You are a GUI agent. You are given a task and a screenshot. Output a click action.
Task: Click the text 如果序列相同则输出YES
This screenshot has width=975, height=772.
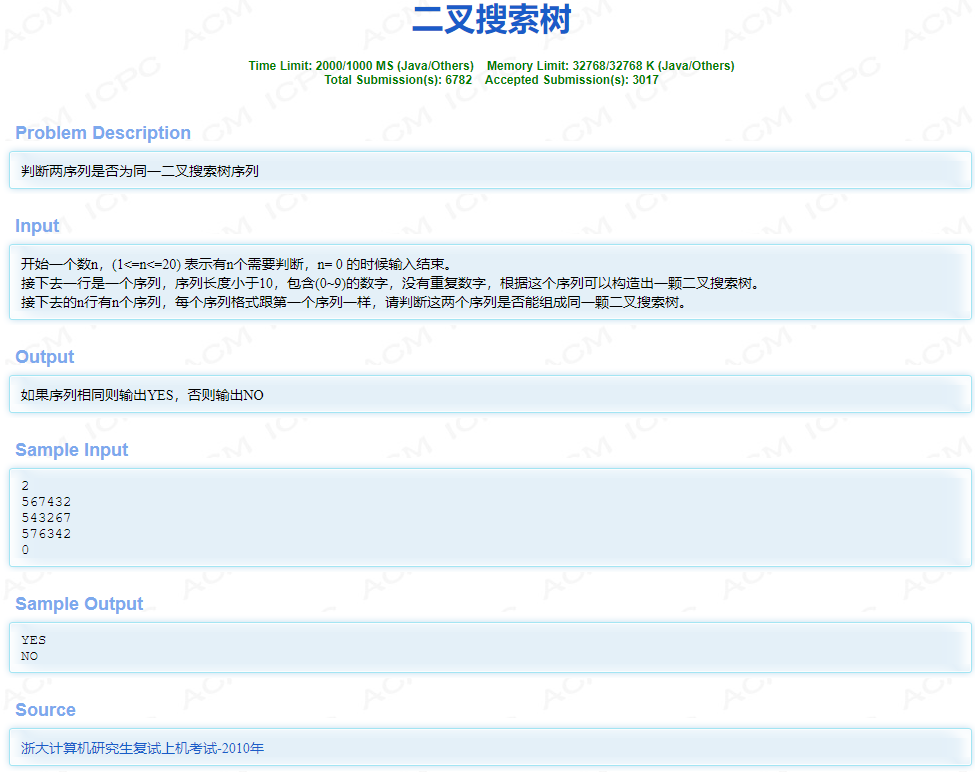[142, 395]
